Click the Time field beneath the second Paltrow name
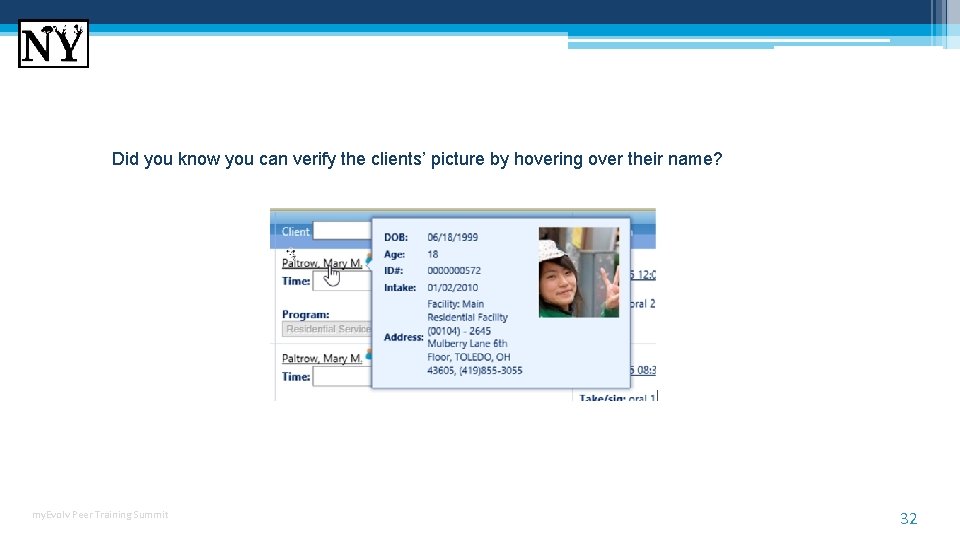This screenshot has width=960, height=540. 342,377
